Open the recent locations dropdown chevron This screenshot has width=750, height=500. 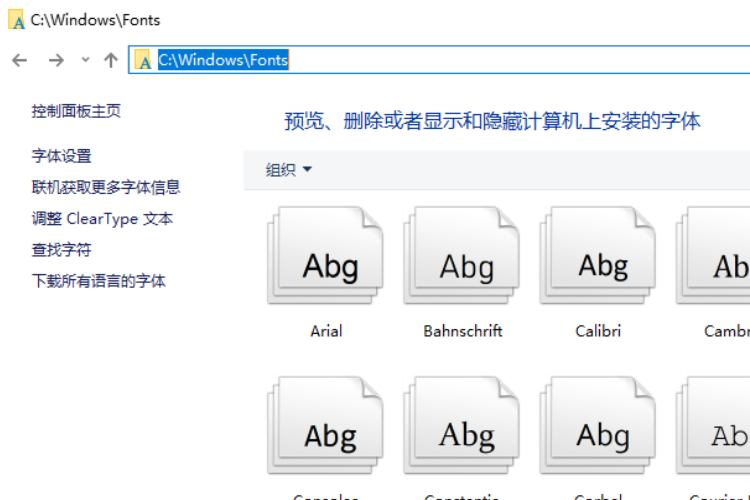tap(86, 60)
